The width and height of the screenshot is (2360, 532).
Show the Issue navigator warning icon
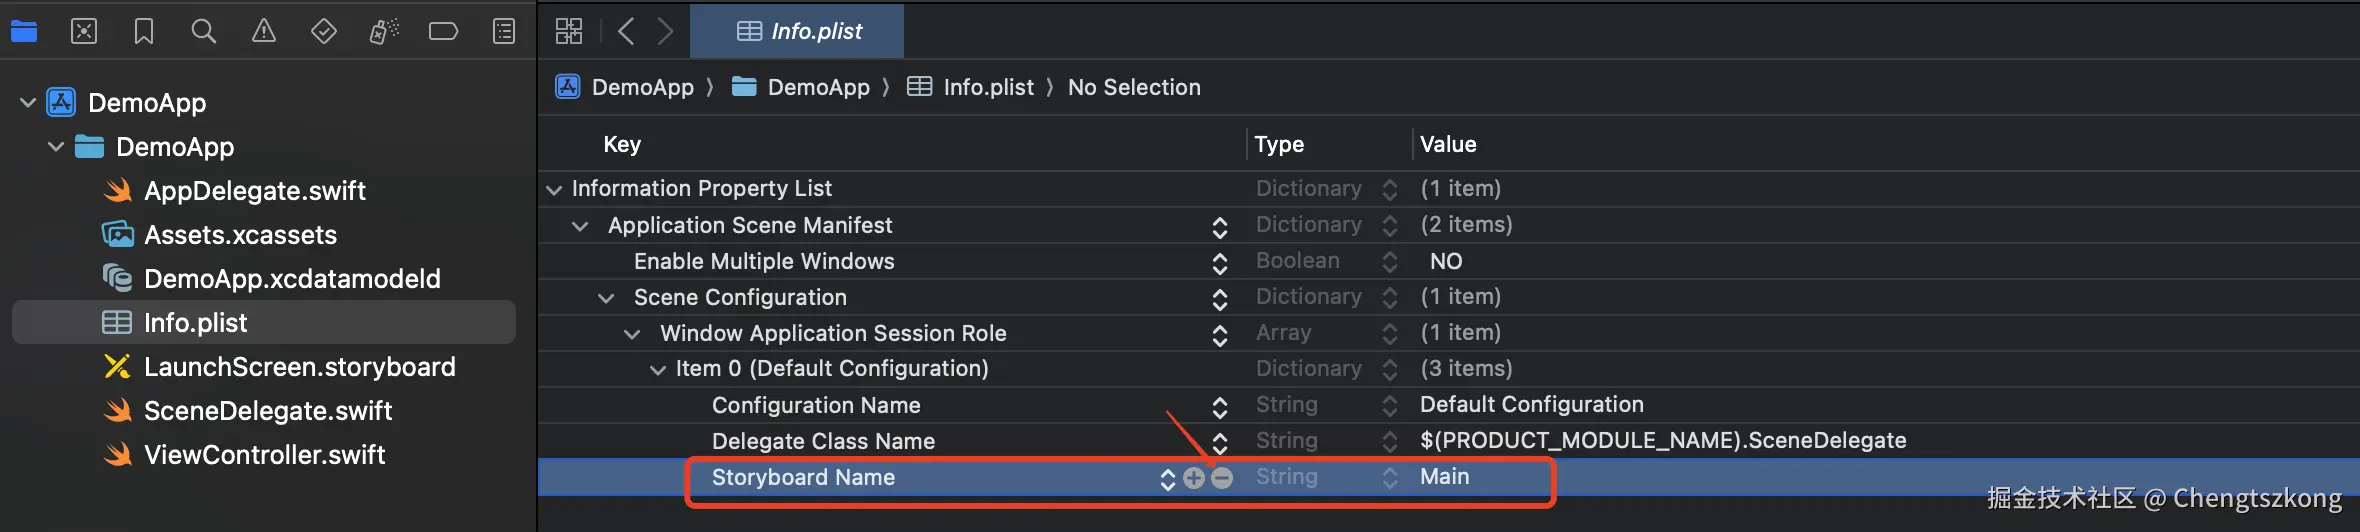(264, 32)
